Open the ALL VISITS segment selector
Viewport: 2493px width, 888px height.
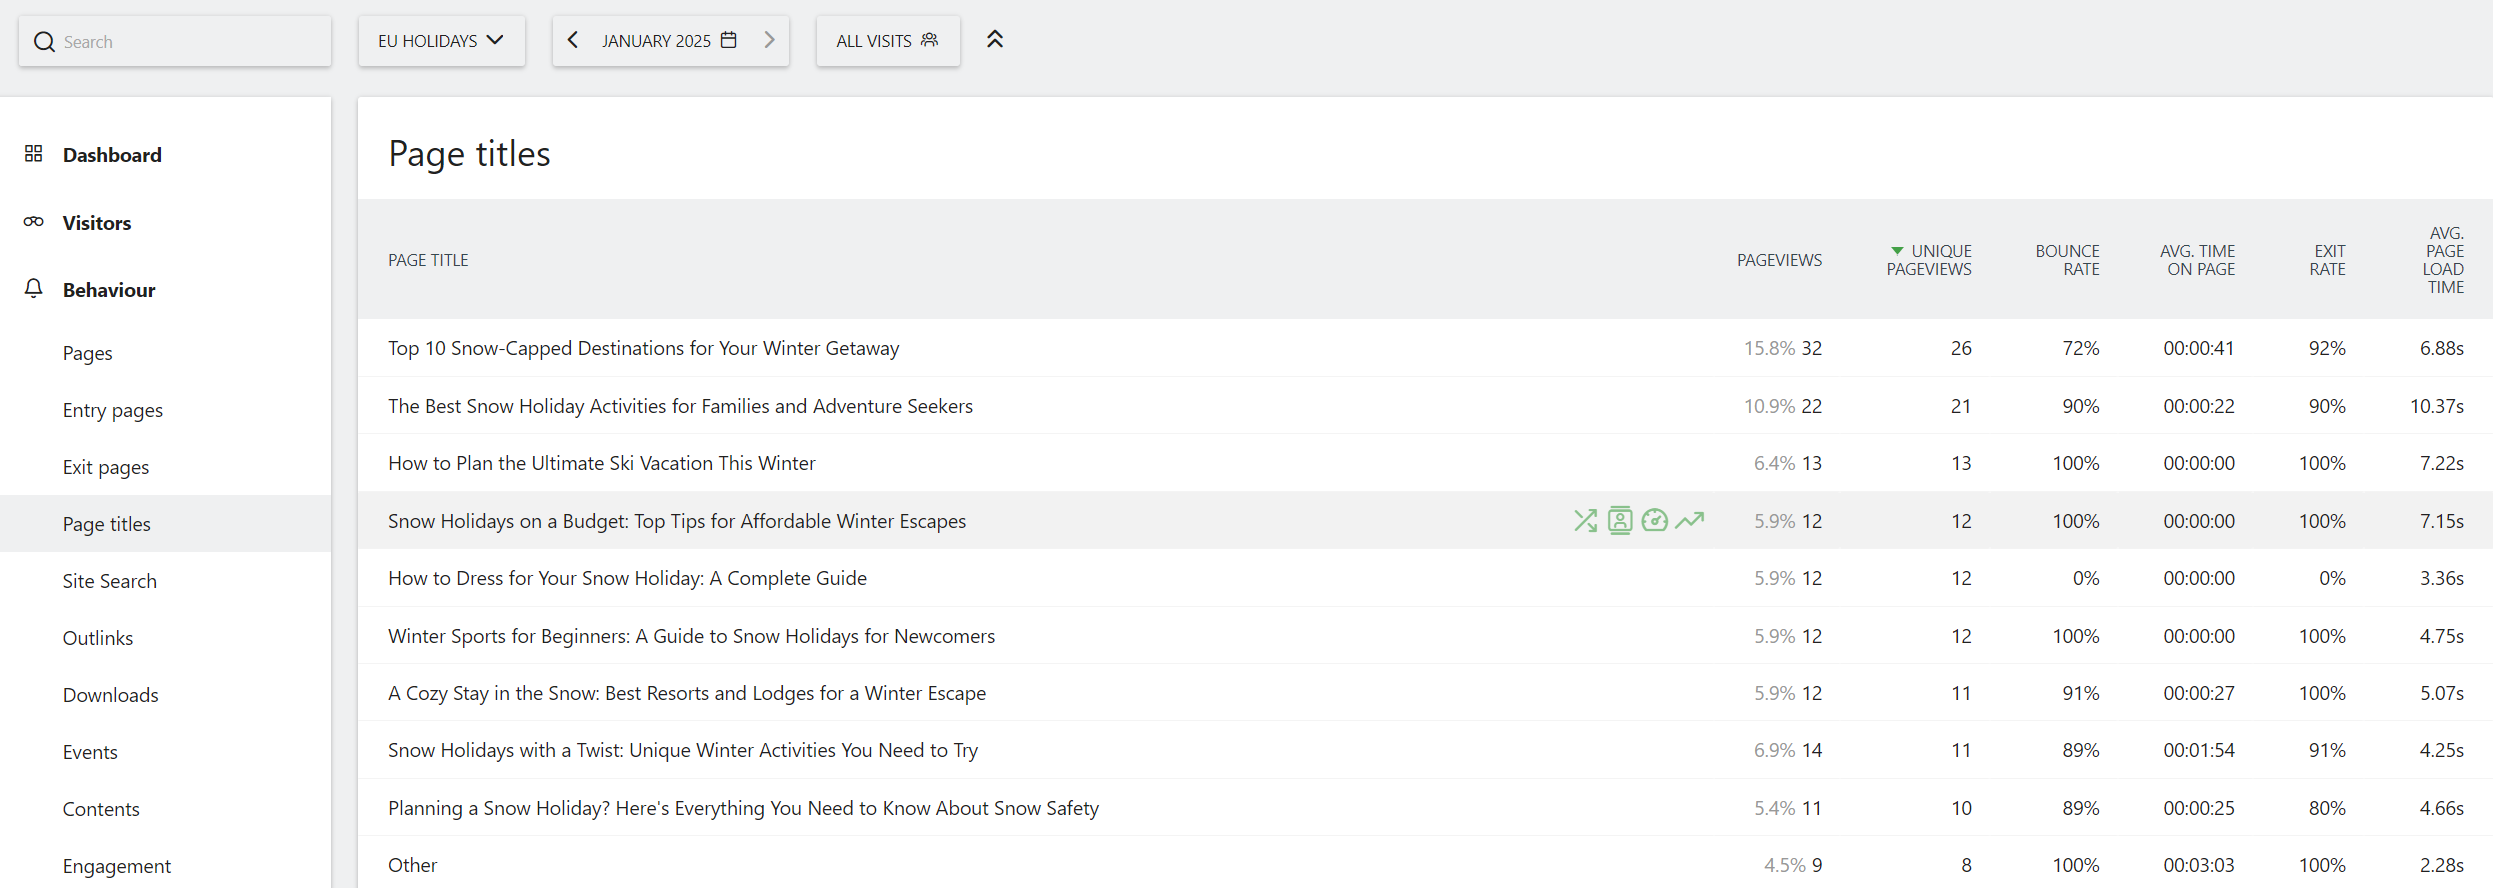coord(887,41)
